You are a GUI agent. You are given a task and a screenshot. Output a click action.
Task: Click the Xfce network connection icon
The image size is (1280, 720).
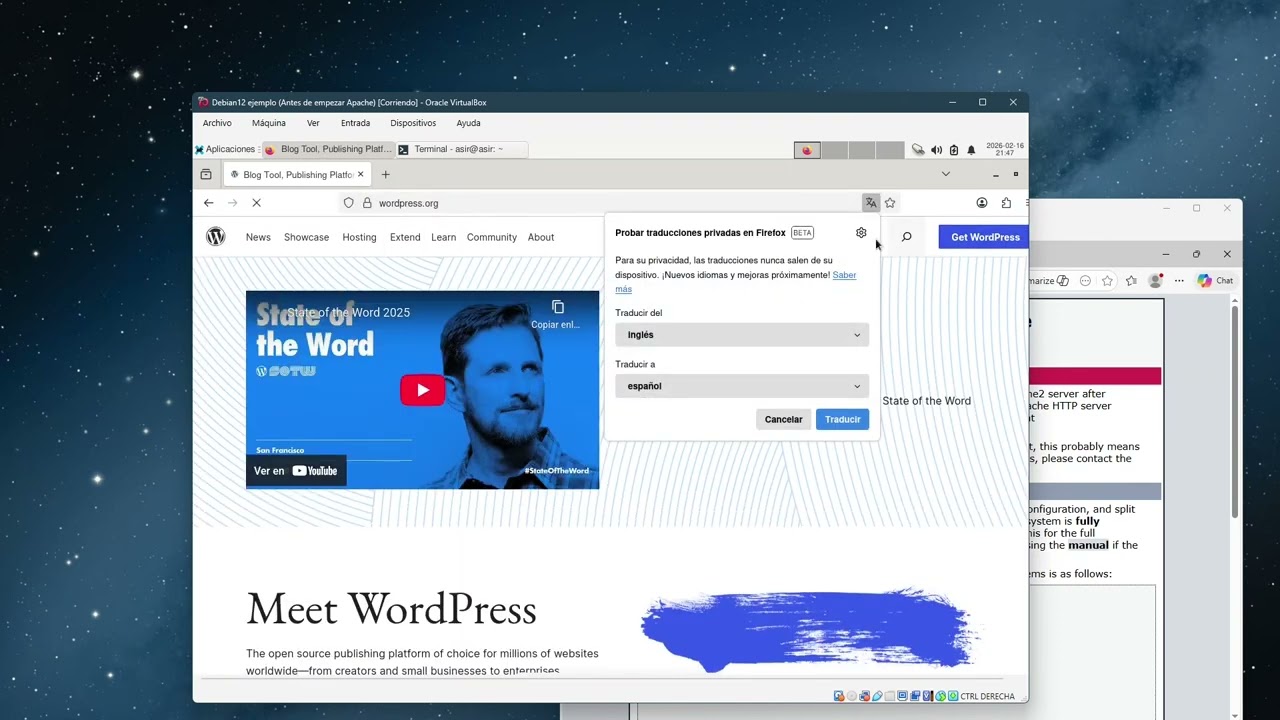[x=918, y=150]
